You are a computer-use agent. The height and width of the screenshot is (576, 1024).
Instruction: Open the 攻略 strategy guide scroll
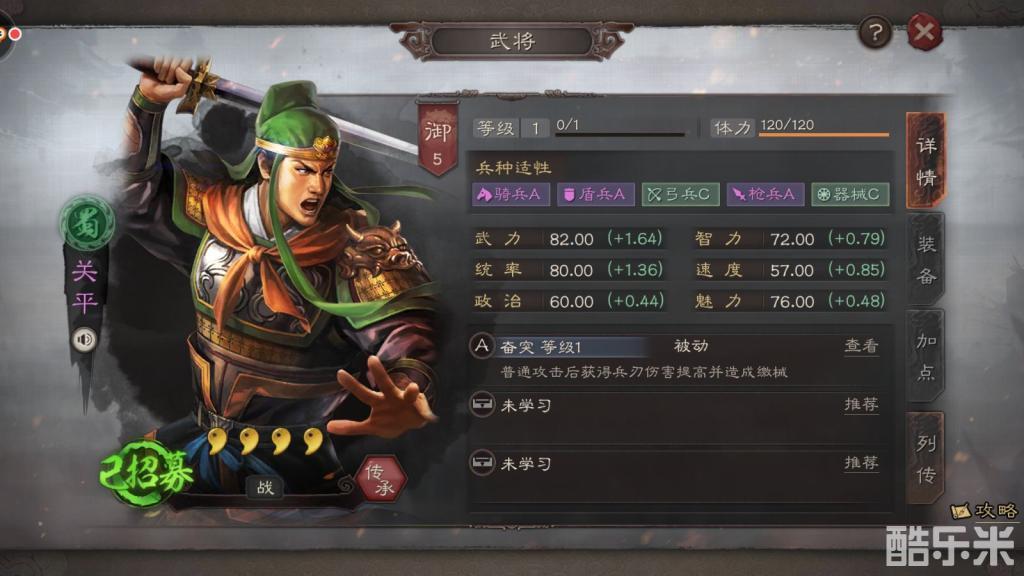point(984,510)
